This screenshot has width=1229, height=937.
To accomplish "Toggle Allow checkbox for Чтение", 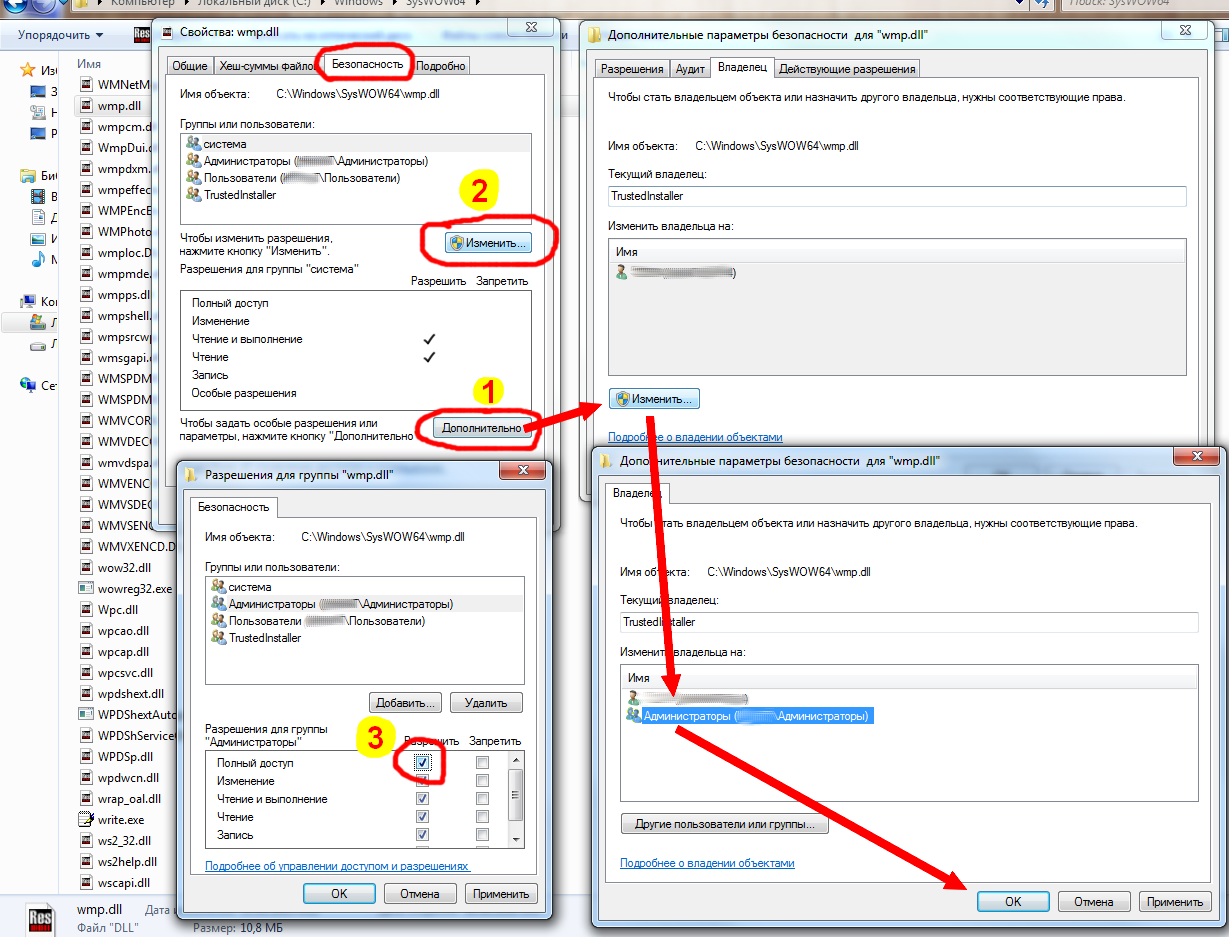I will click(x=423, y=817).
